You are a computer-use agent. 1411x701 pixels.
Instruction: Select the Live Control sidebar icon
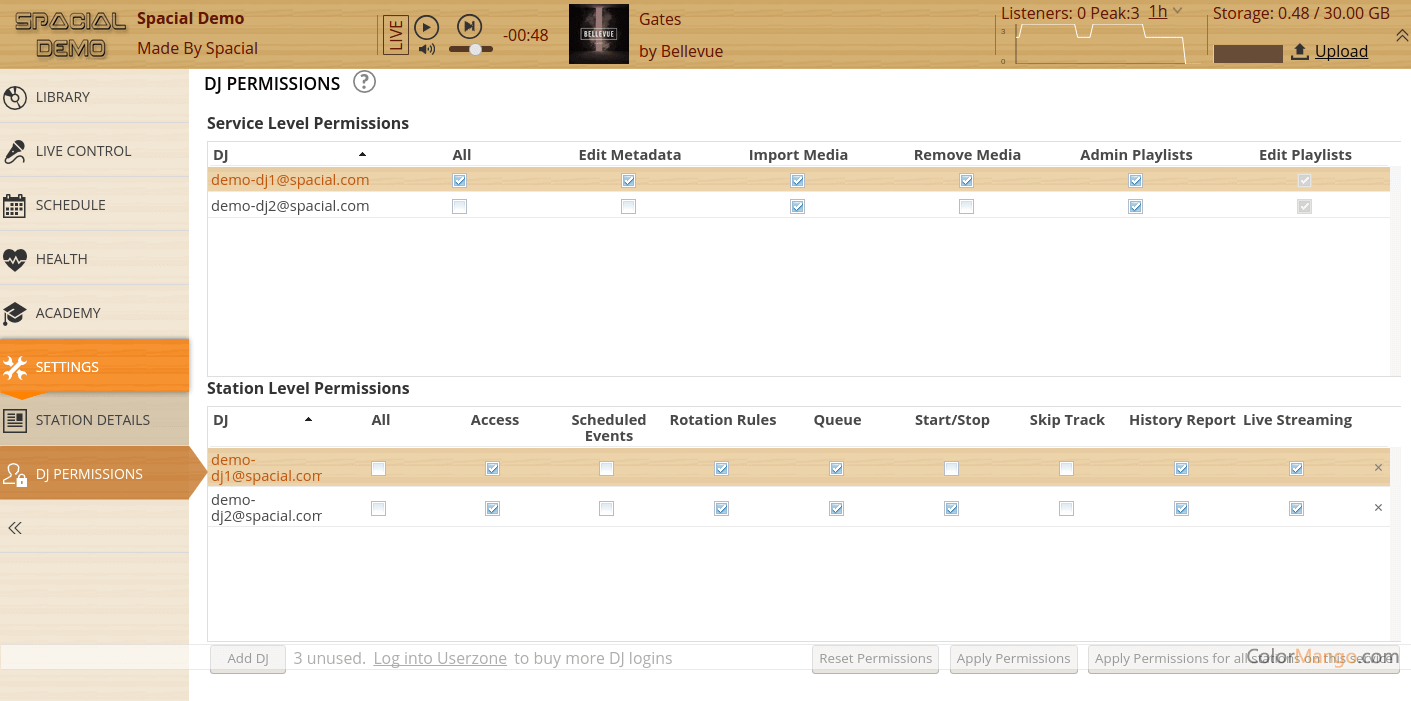tap(85, 150)
